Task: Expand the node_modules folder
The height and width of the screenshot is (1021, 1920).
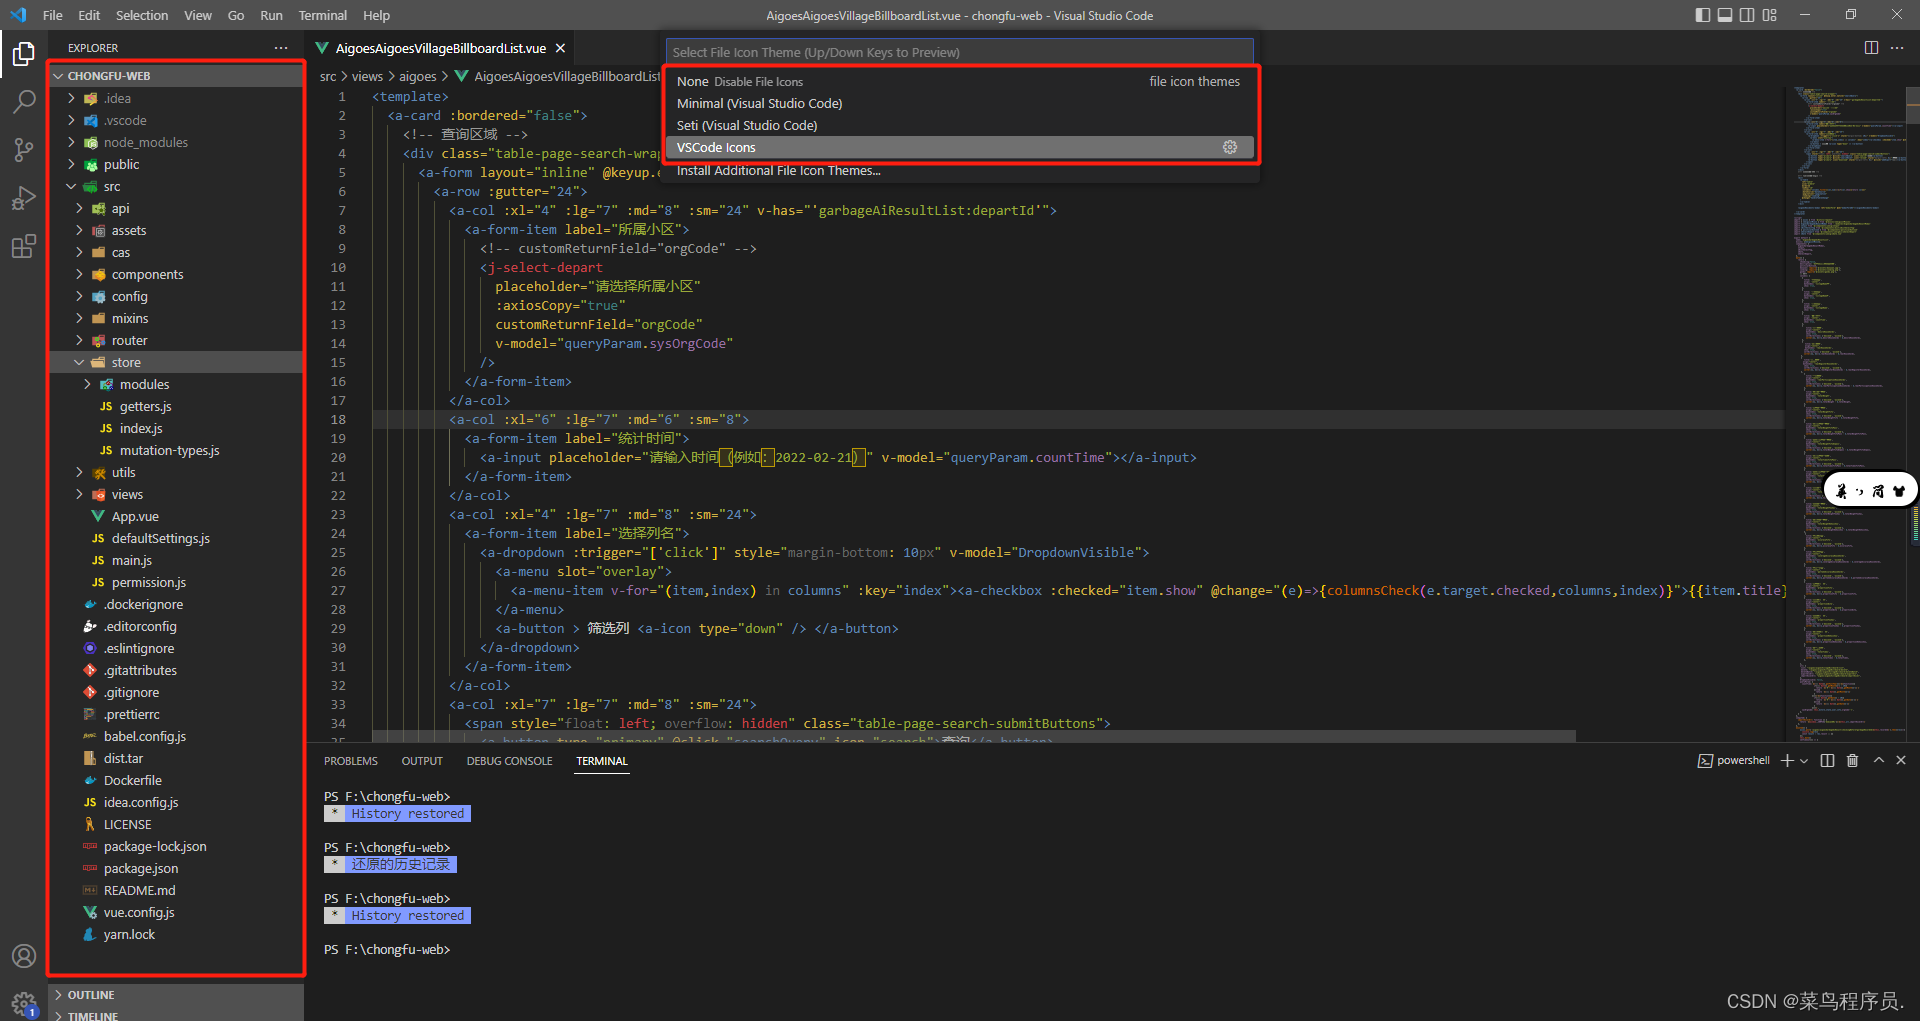Action: 177,142
